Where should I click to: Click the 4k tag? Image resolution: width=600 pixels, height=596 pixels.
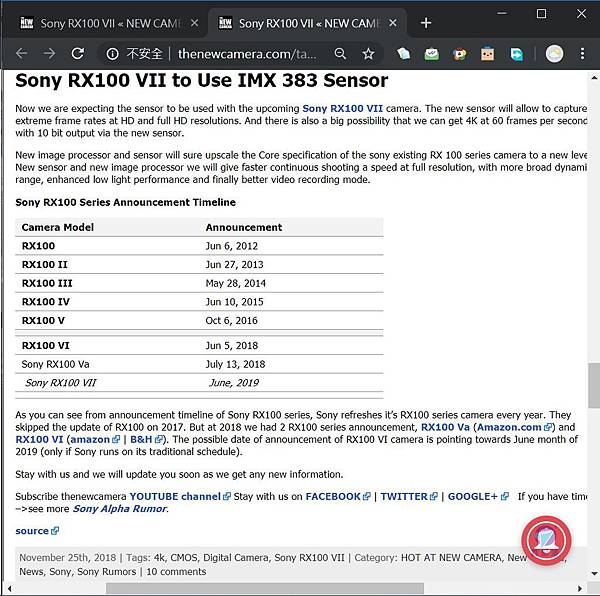point(160,557)
